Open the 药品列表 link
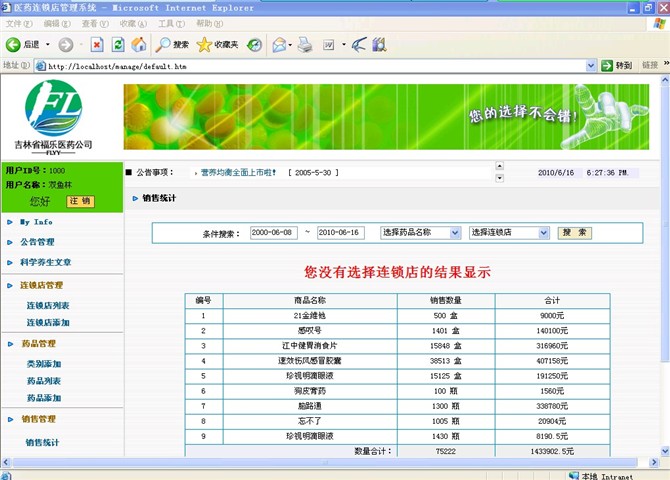The image size is (670, 480). point(44,381)
